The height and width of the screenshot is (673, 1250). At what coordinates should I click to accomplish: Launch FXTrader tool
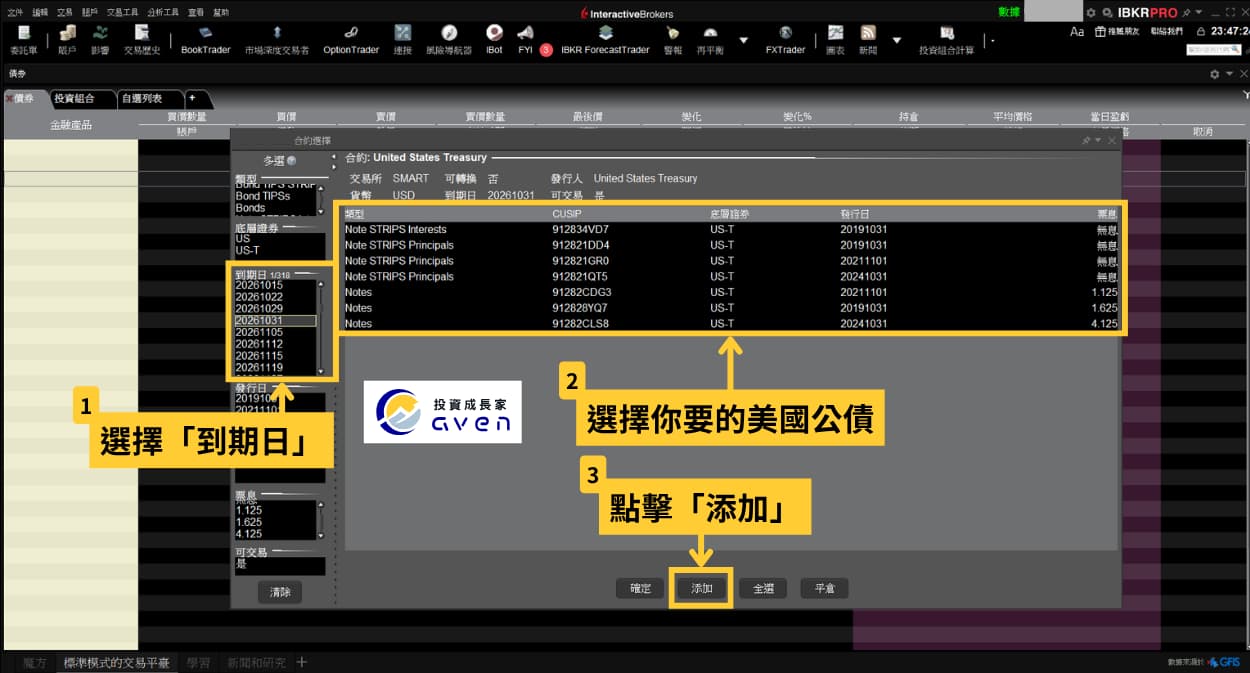(x=785, y=40)
